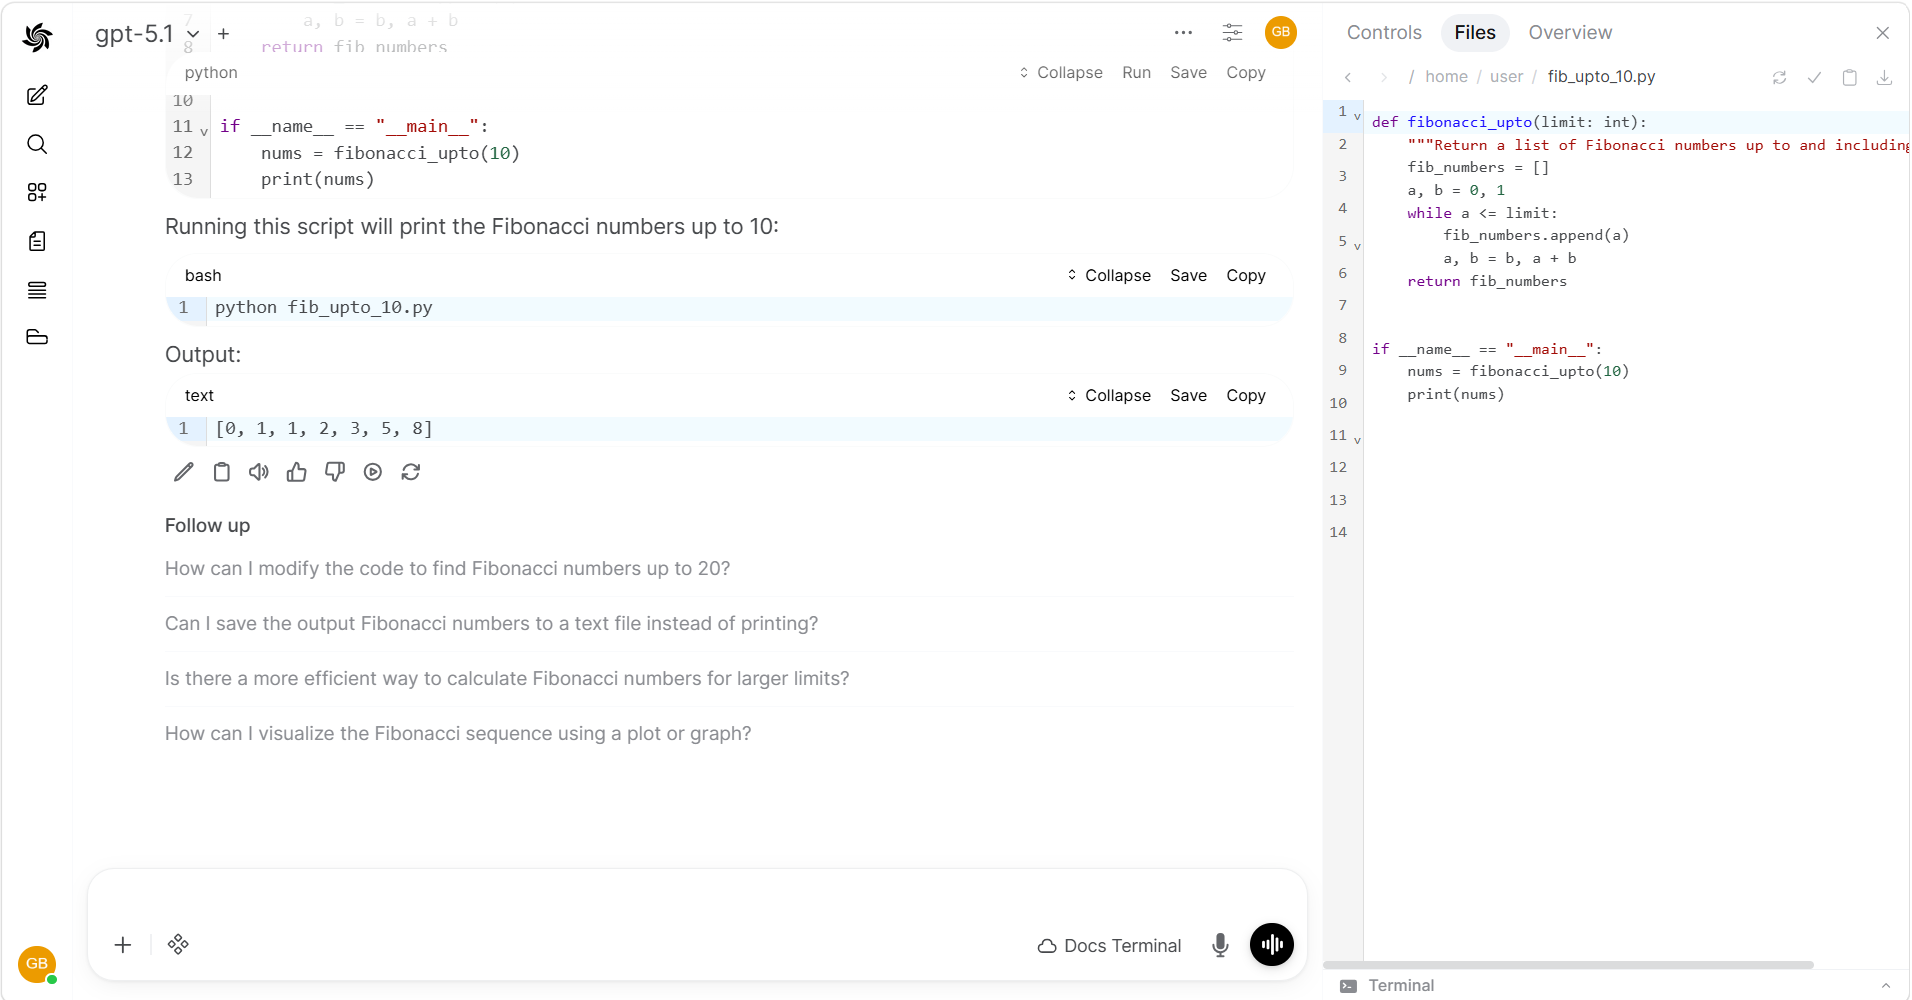Run the python code block
Screen dimensions: 1912x1000
click(x=1137, y=73)
